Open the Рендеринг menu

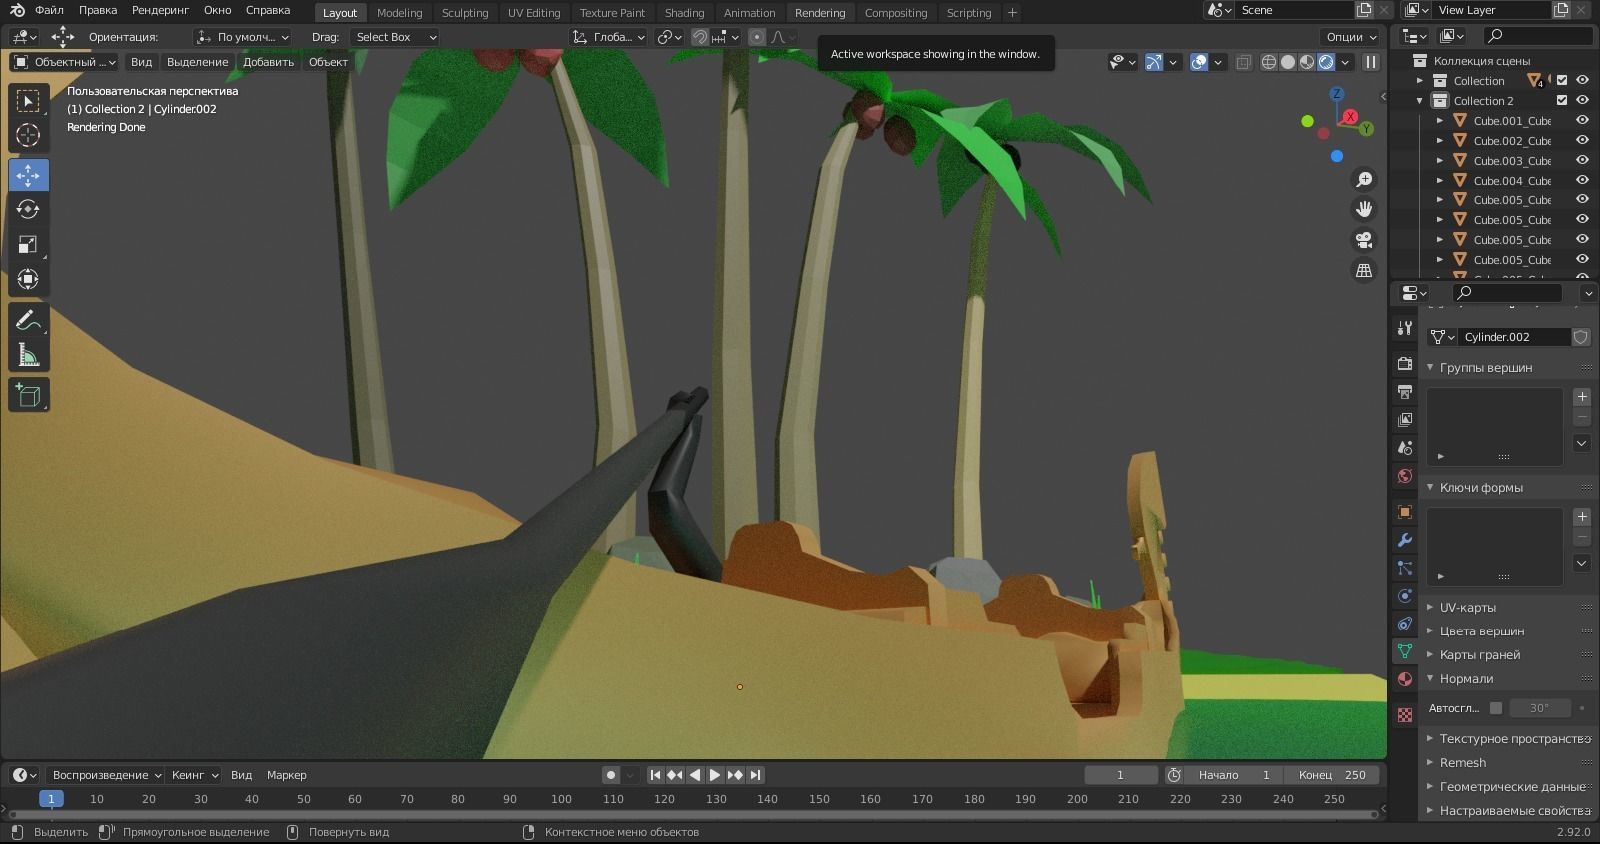point(160,10)
